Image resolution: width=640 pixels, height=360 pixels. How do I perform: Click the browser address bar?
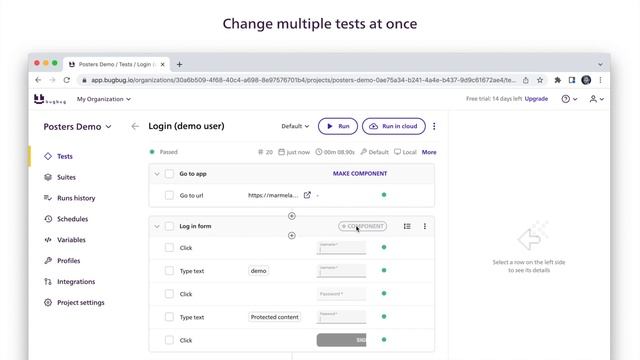303,80
